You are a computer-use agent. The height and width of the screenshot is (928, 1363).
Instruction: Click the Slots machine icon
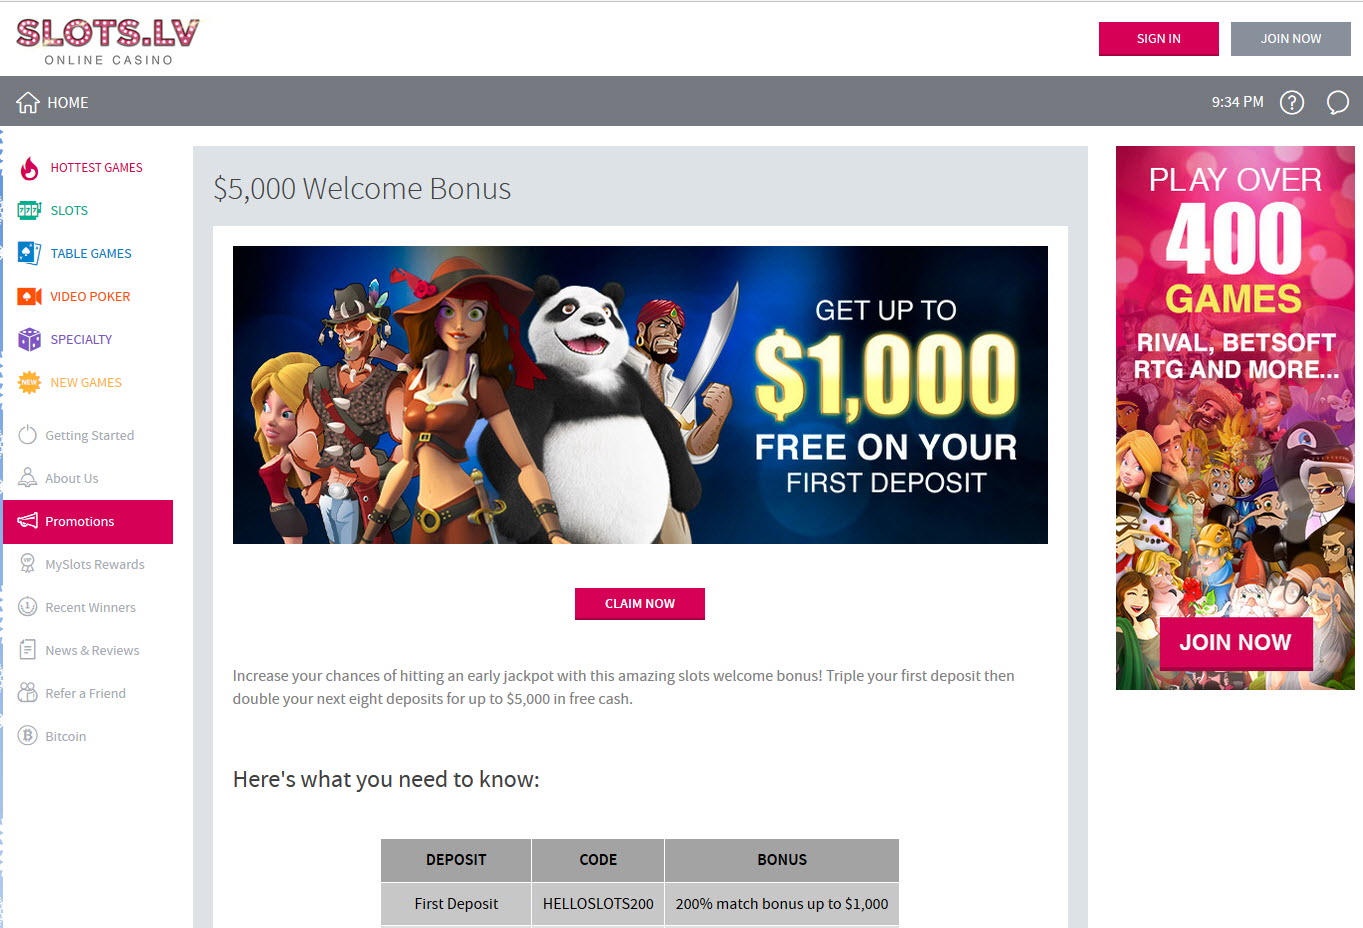point(29,211)
